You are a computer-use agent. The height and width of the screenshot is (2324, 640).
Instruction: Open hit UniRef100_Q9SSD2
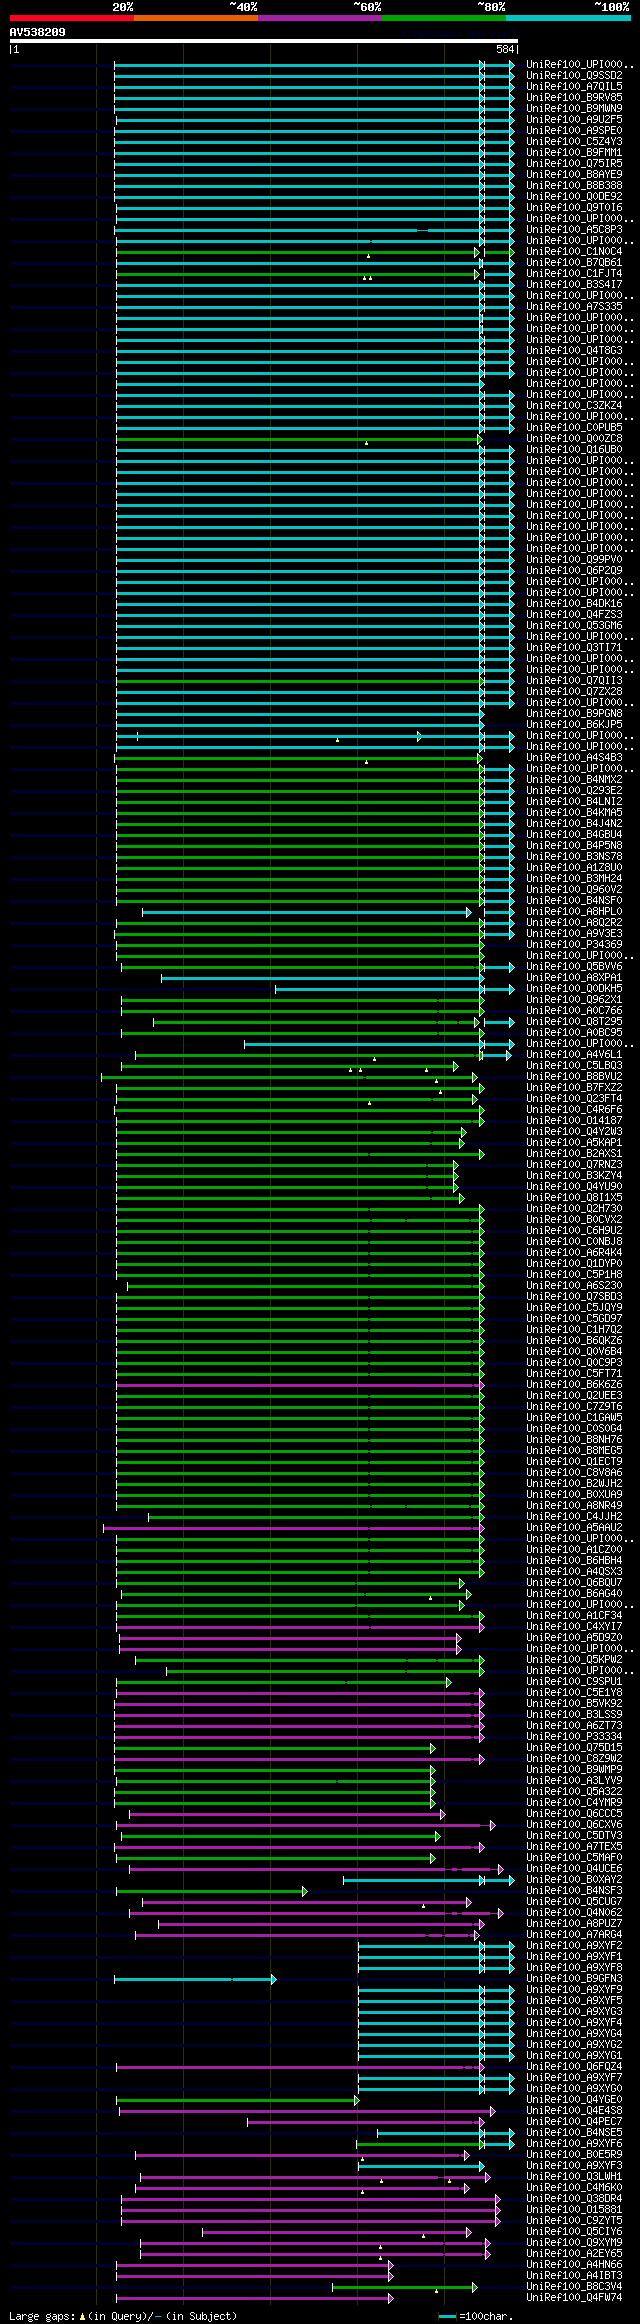pos(574,75)
